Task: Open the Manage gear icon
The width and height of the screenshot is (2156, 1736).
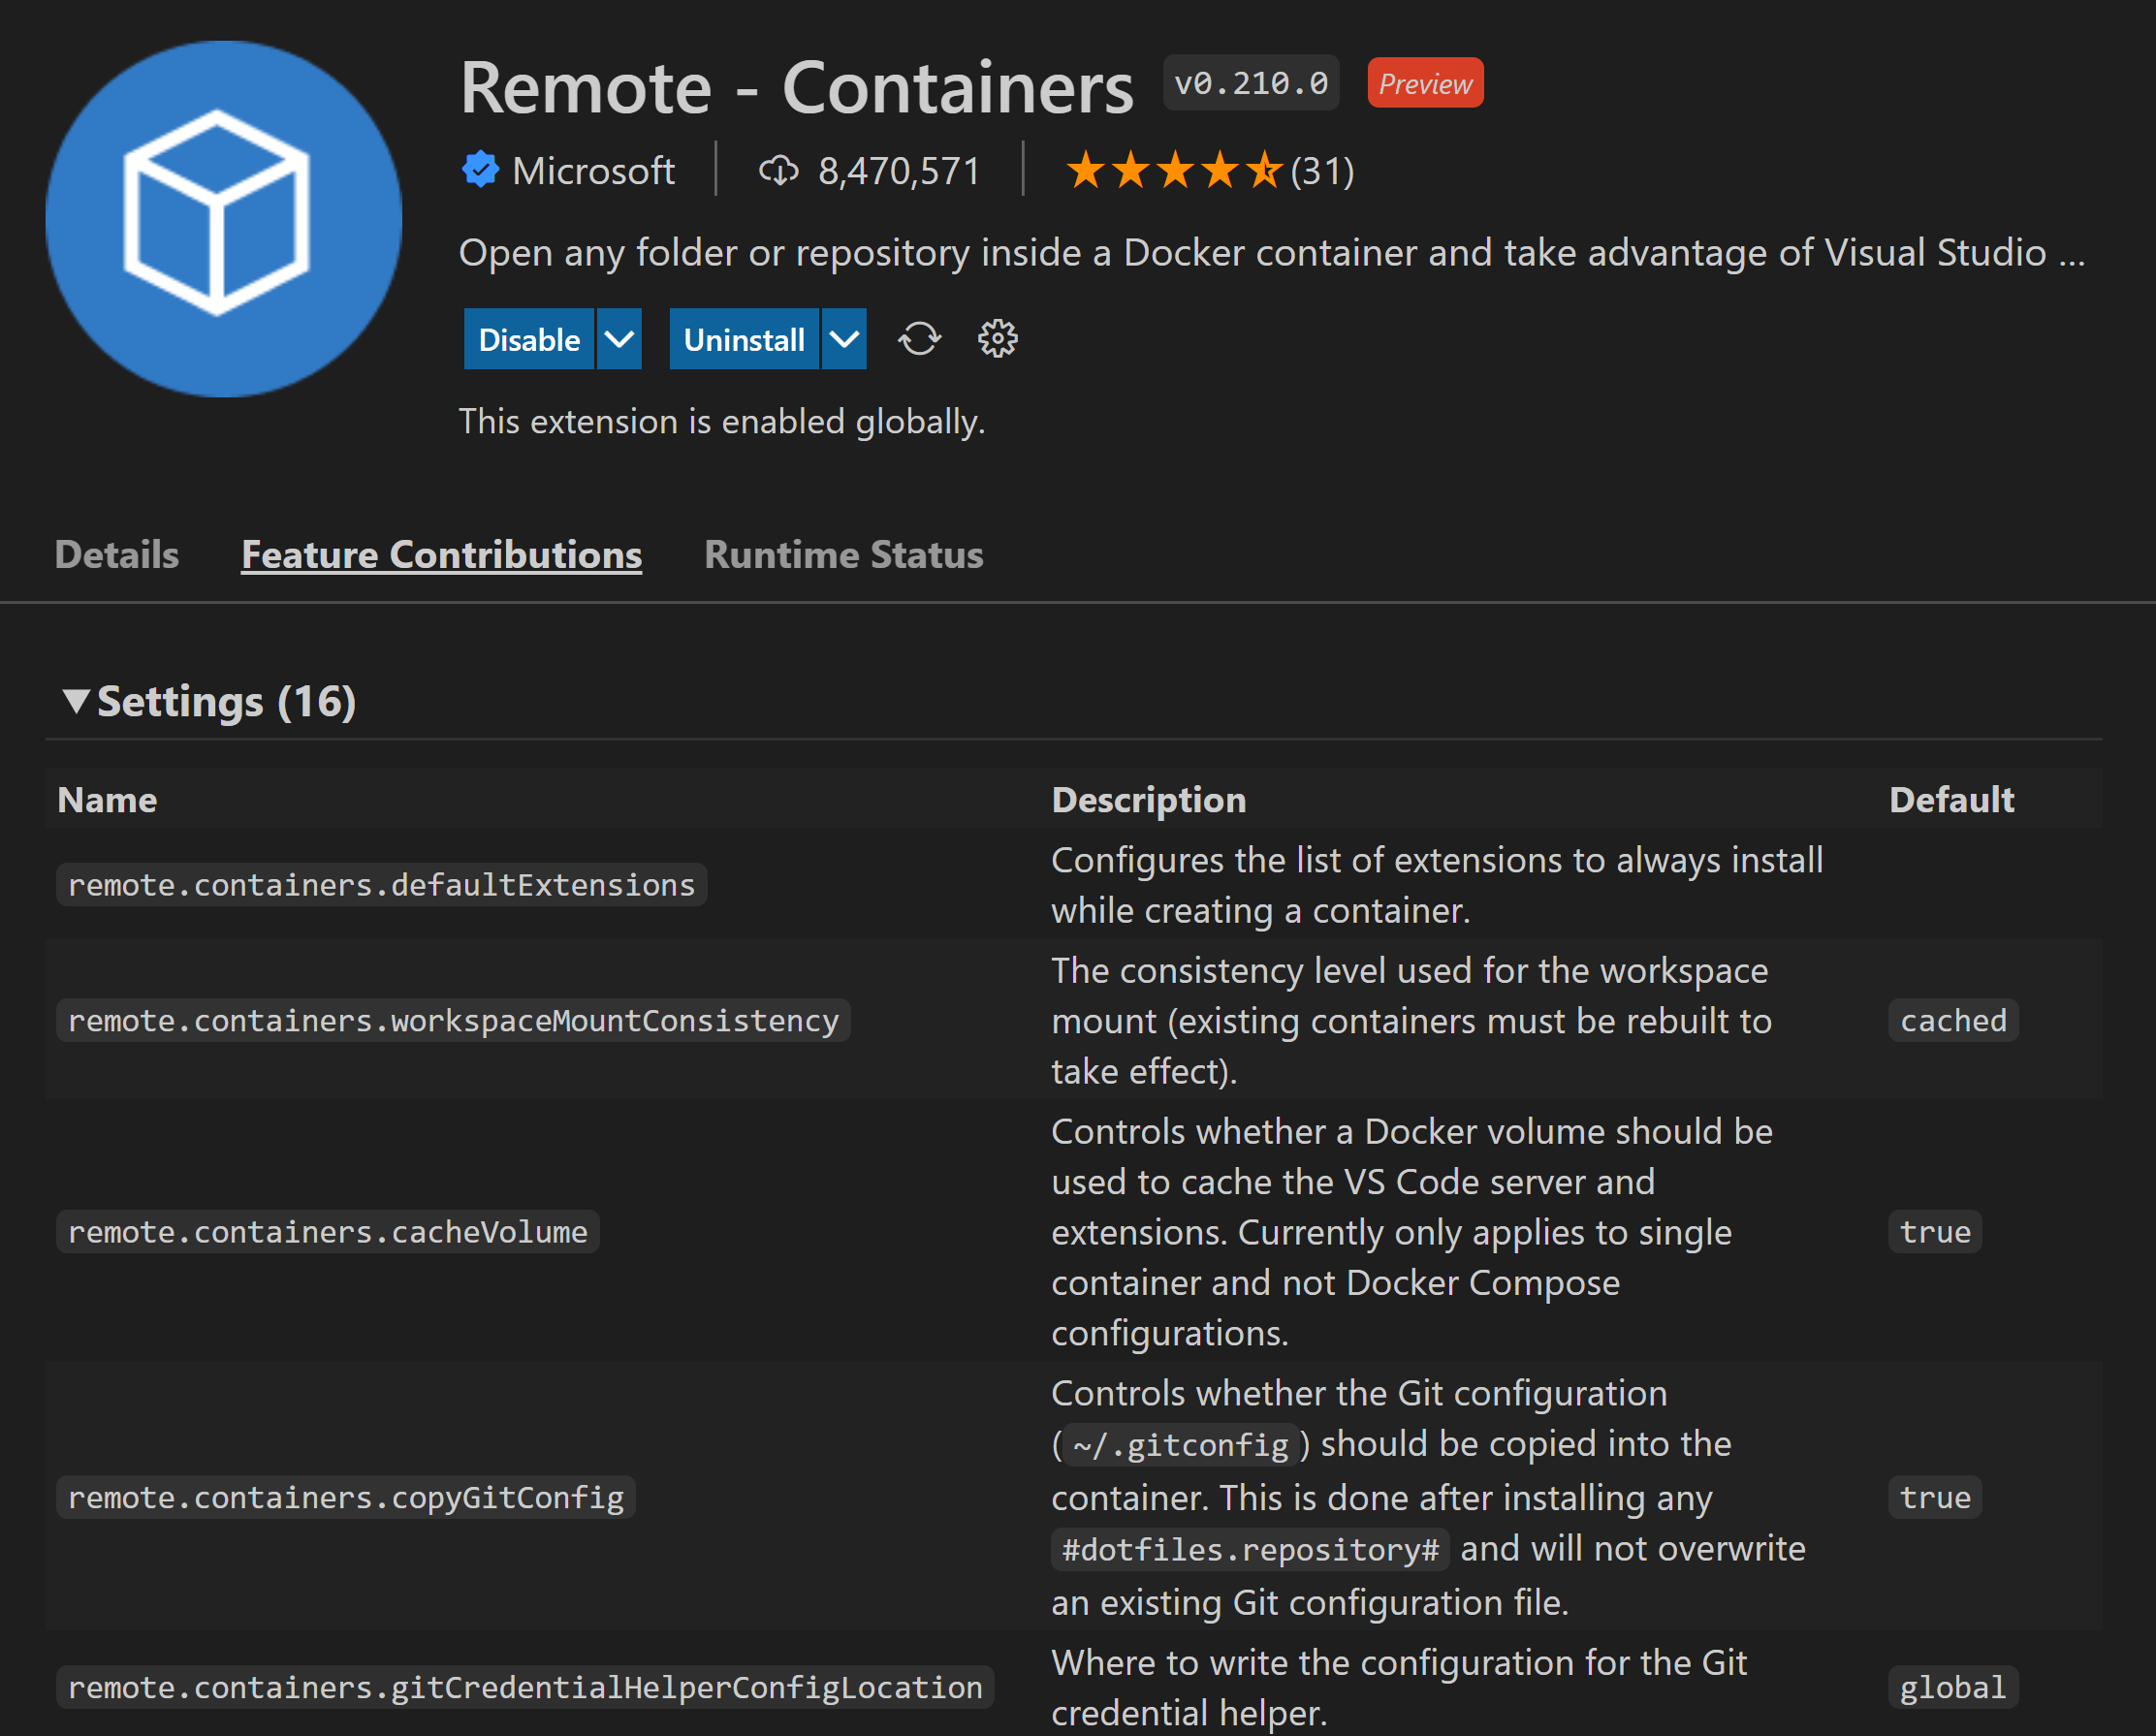Action: click(997, 339)
